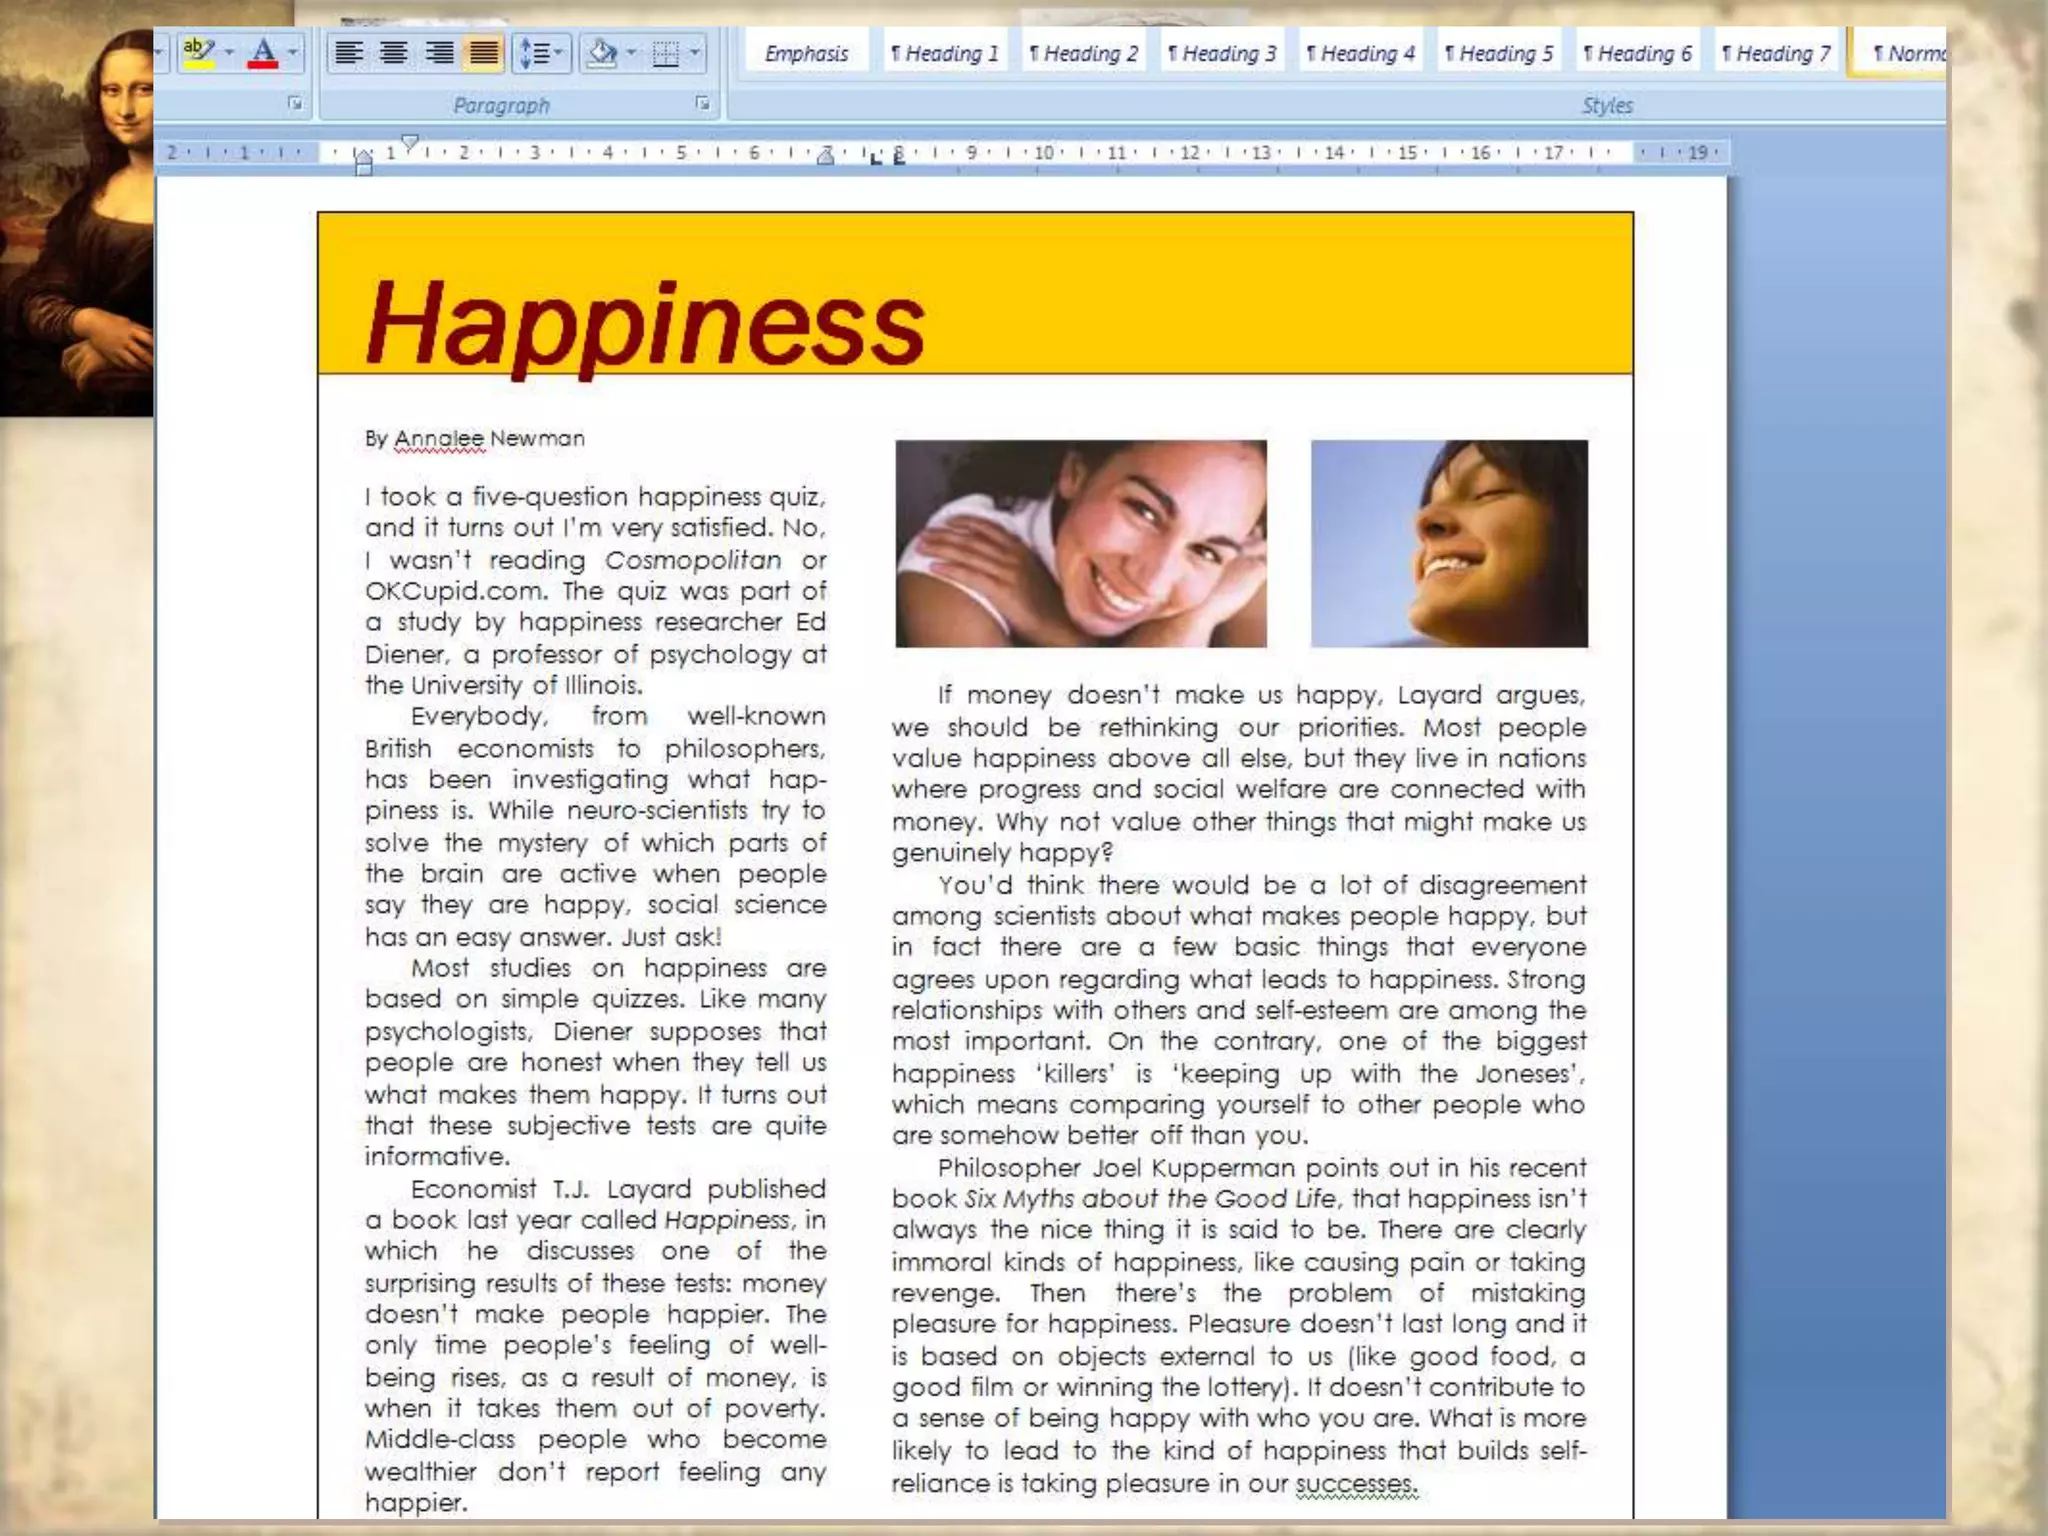Align text left in Paragraph group
2048x1536 pixels.
(348, 52)
